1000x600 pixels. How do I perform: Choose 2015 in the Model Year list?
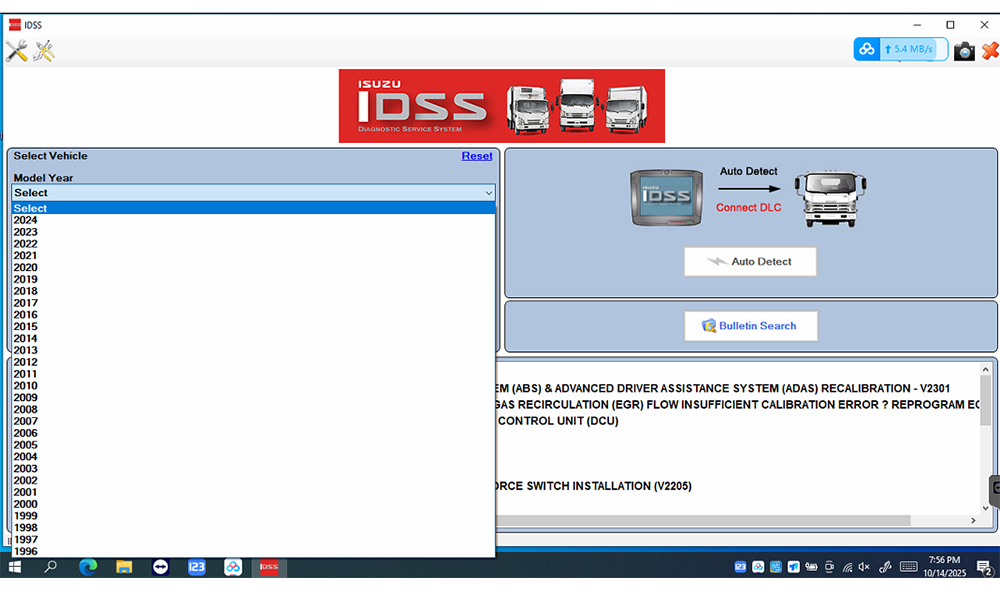26,326
